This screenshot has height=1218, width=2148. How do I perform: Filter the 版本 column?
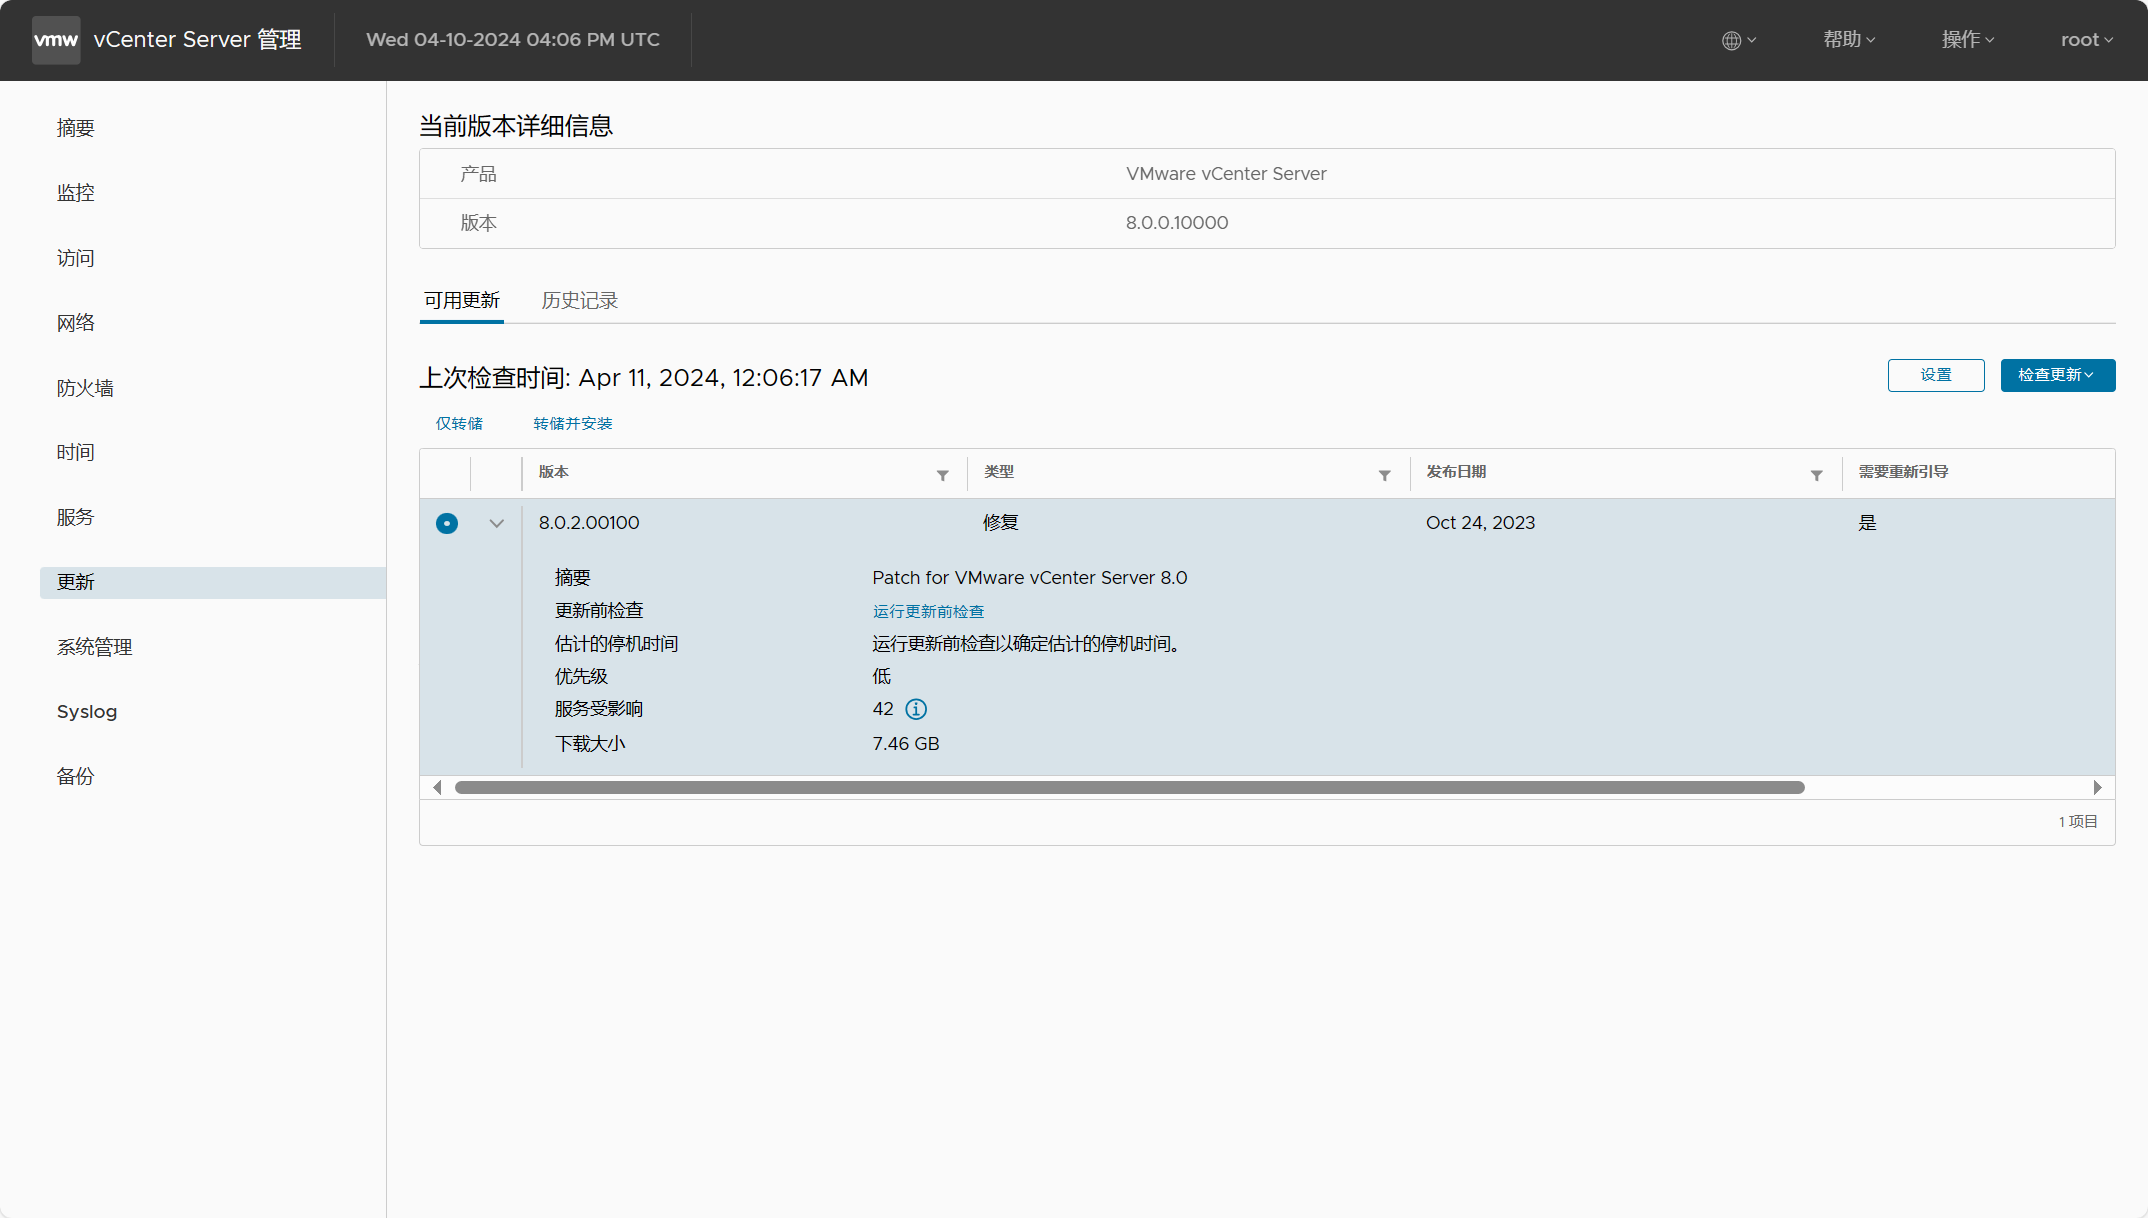(943, 475)
